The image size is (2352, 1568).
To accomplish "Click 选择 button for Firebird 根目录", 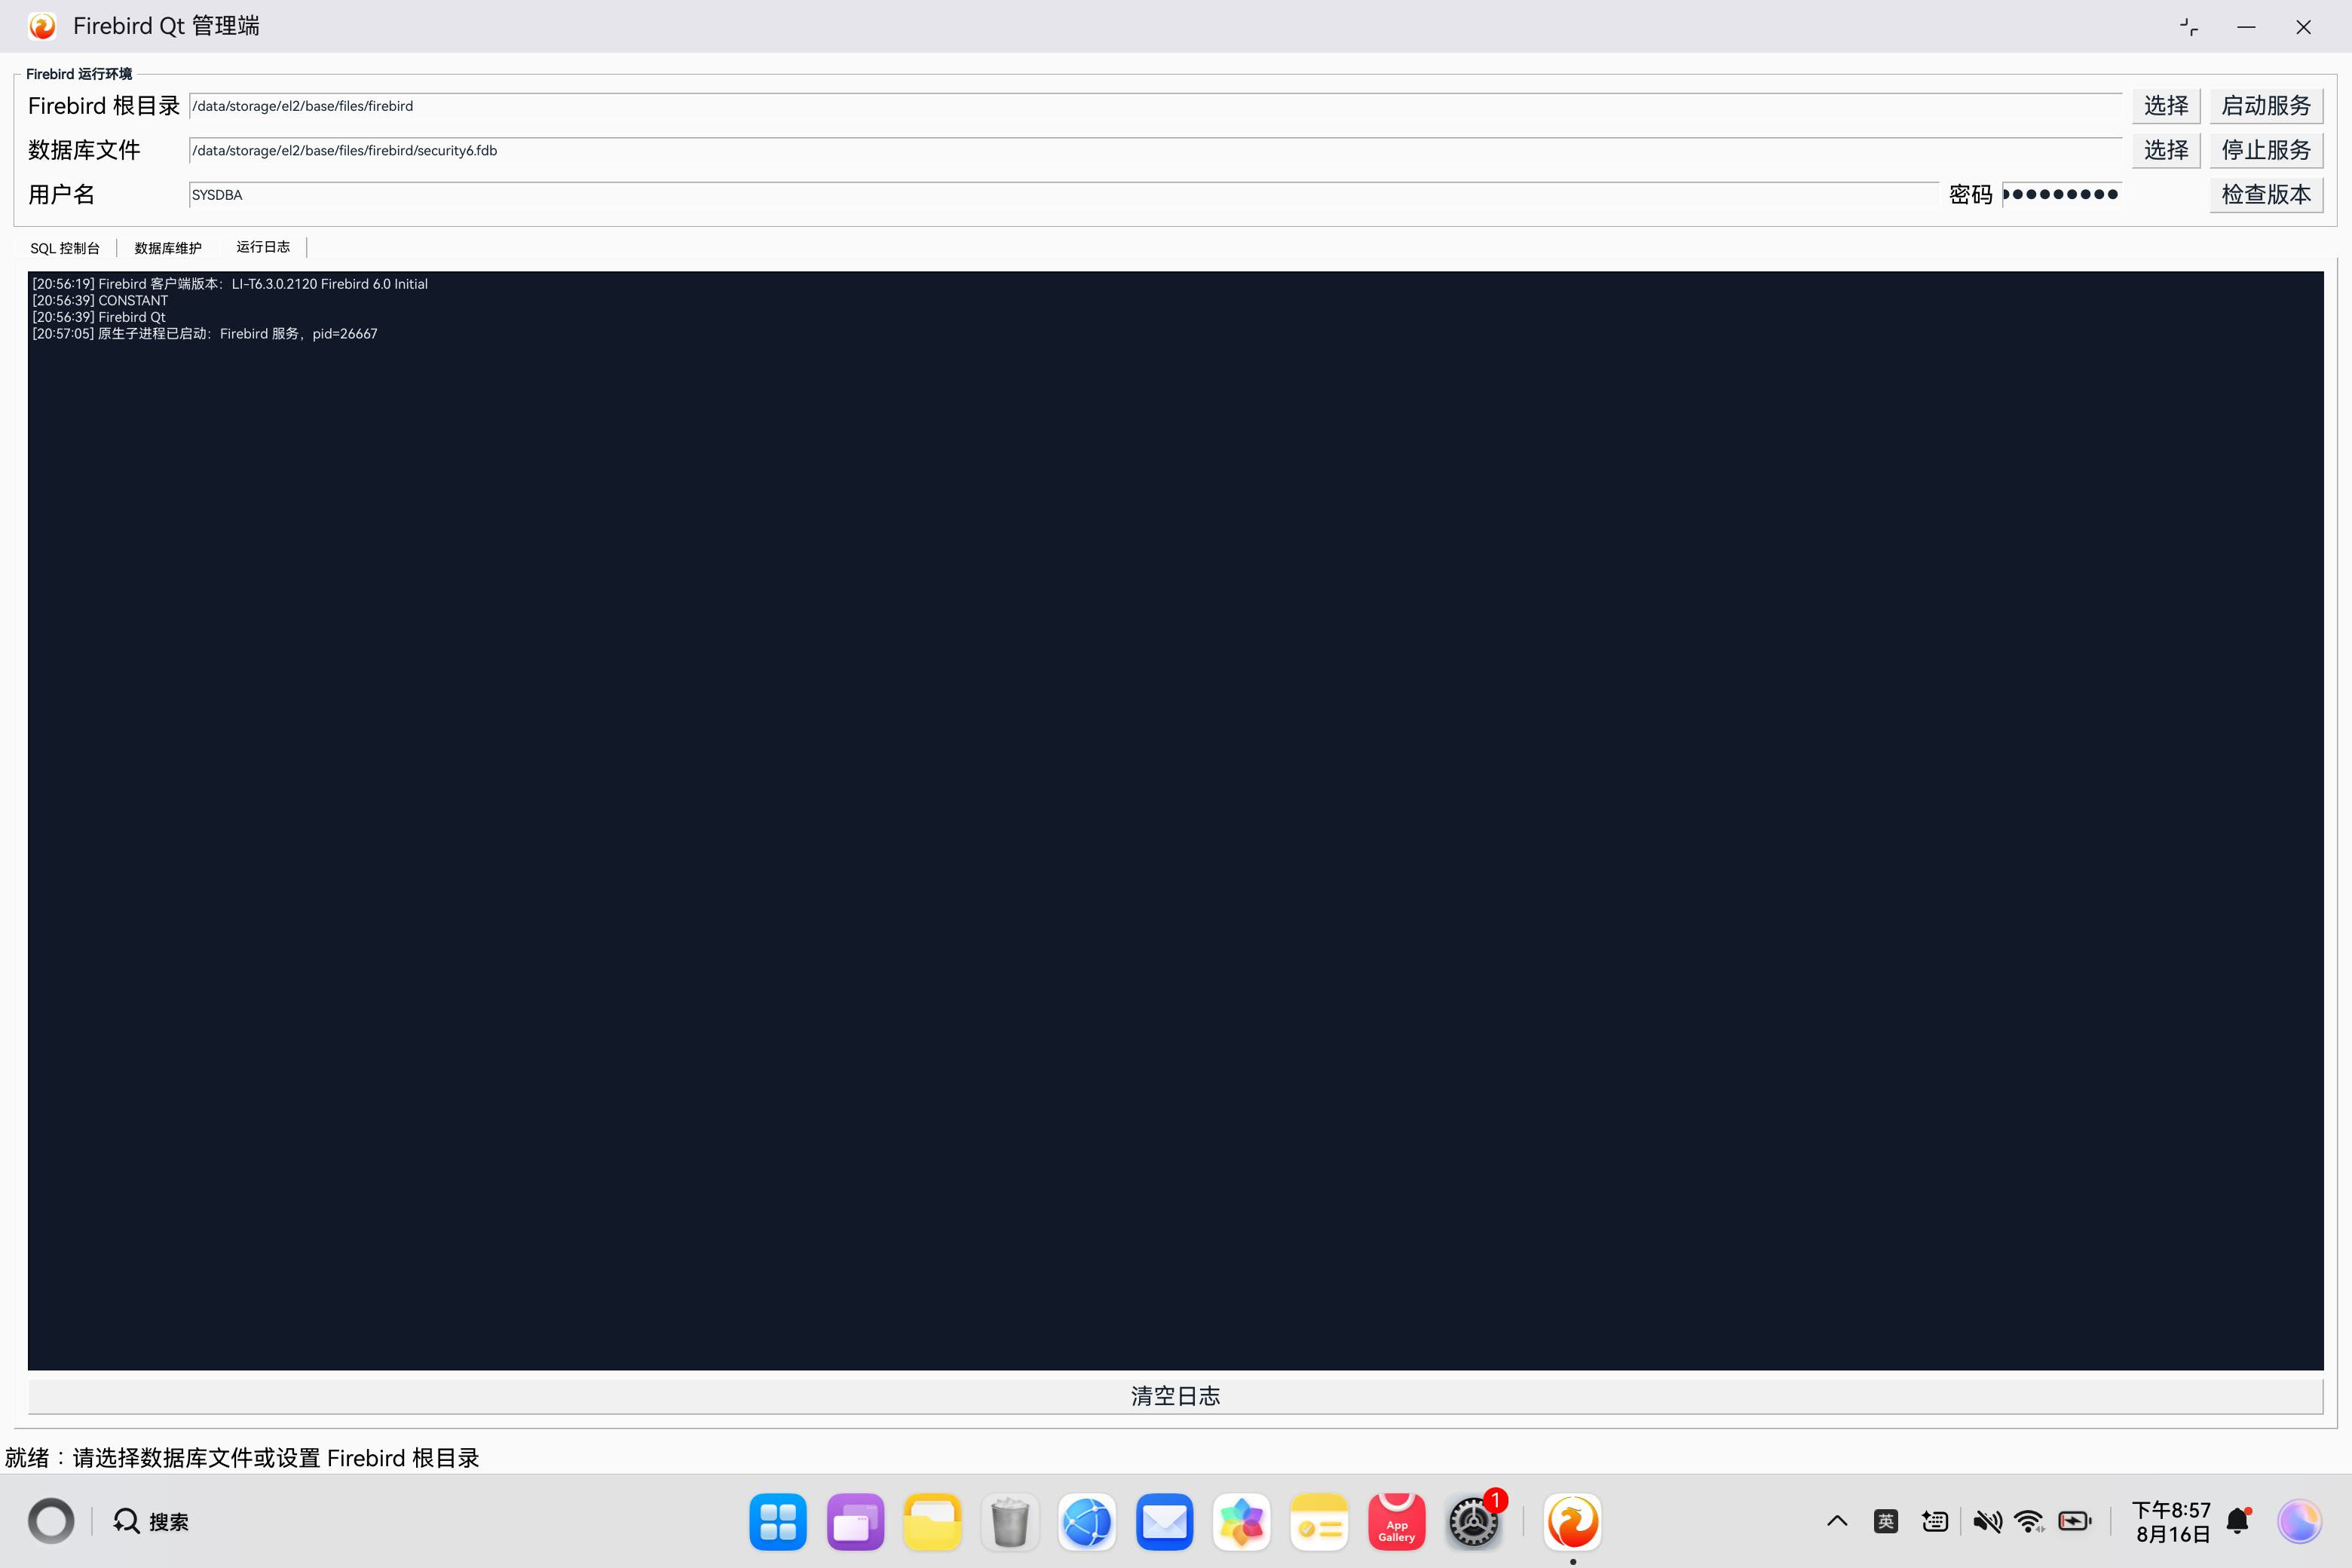I will point(2166,106).
